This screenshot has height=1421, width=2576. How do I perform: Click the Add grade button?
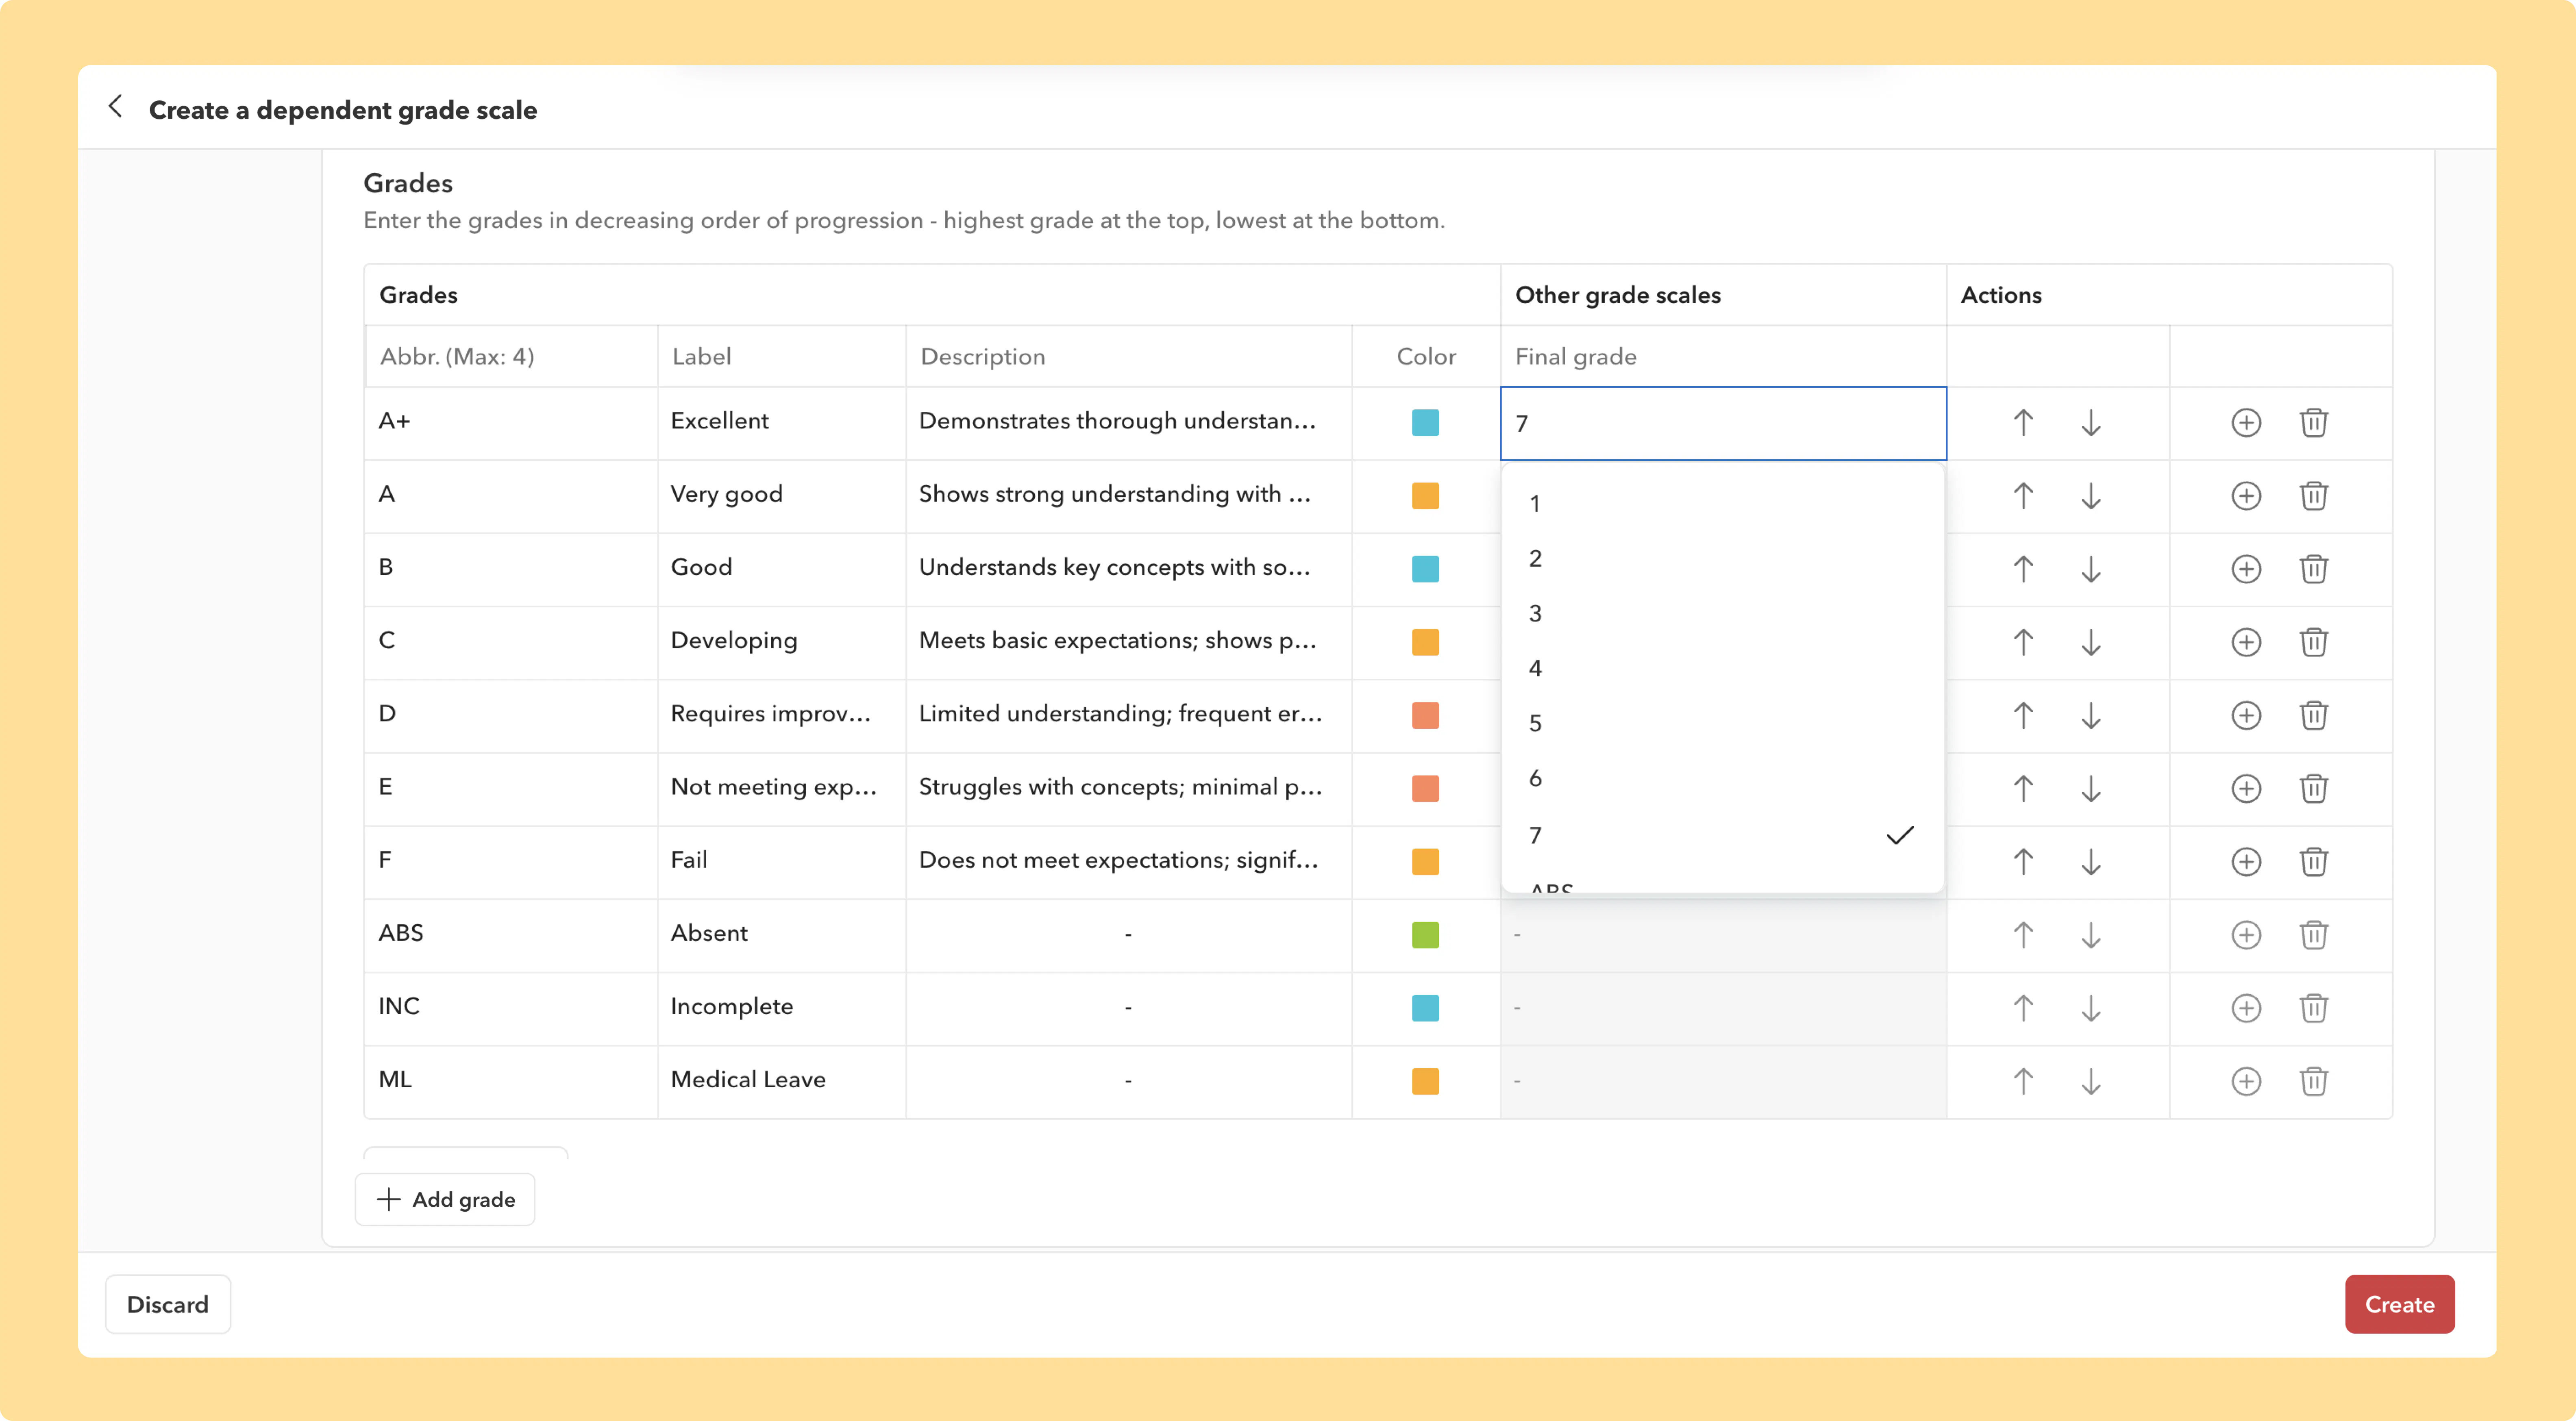[445, 1199]
